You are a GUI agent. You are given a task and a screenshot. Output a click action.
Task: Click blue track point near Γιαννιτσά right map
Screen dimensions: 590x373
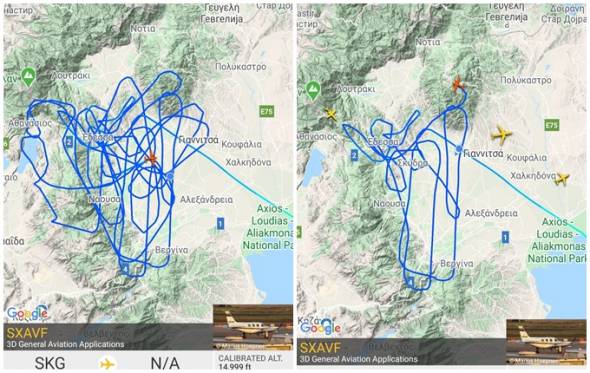point(459,149)
